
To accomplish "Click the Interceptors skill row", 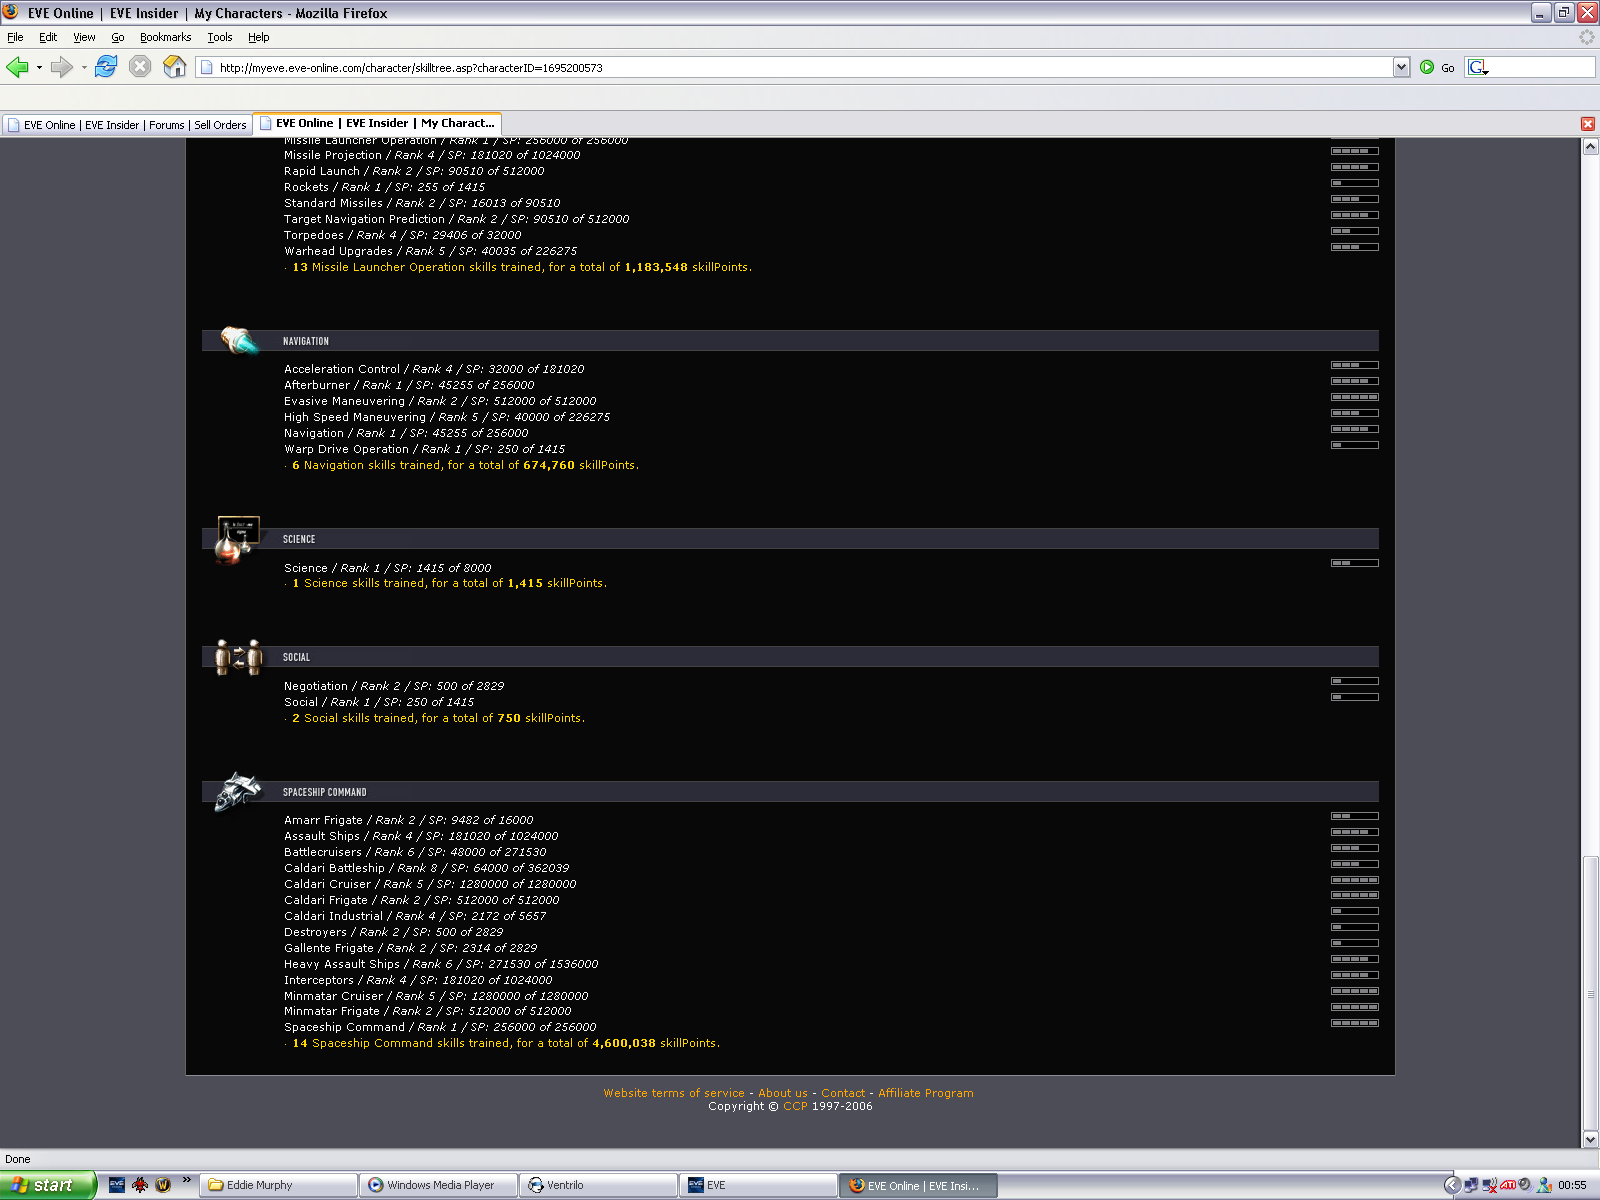I will (418, 980).
